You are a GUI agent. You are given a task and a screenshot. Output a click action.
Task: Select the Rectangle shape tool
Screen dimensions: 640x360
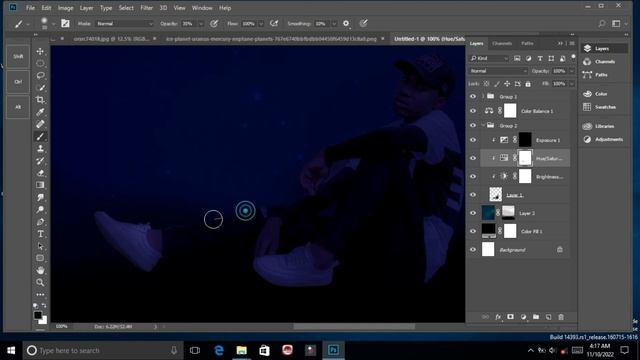click(40, 258)
